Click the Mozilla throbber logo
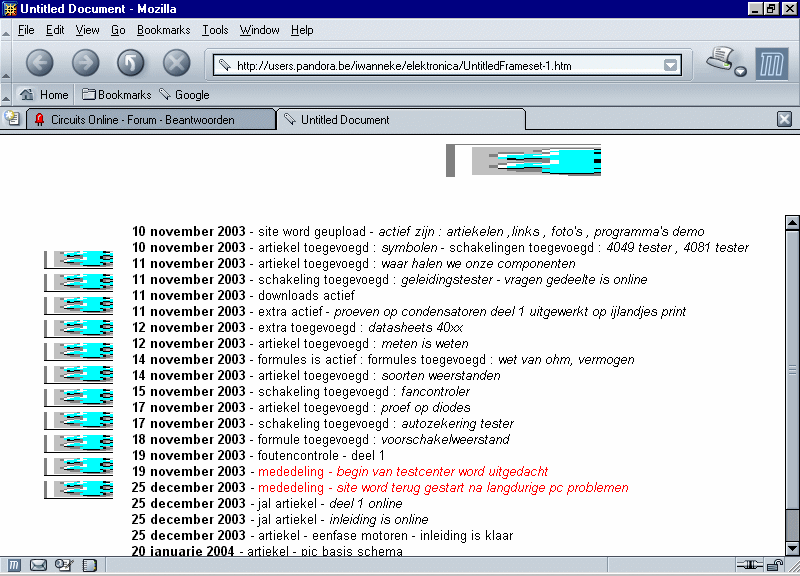Viewport: 800px width, 576px height. (771, 64)
